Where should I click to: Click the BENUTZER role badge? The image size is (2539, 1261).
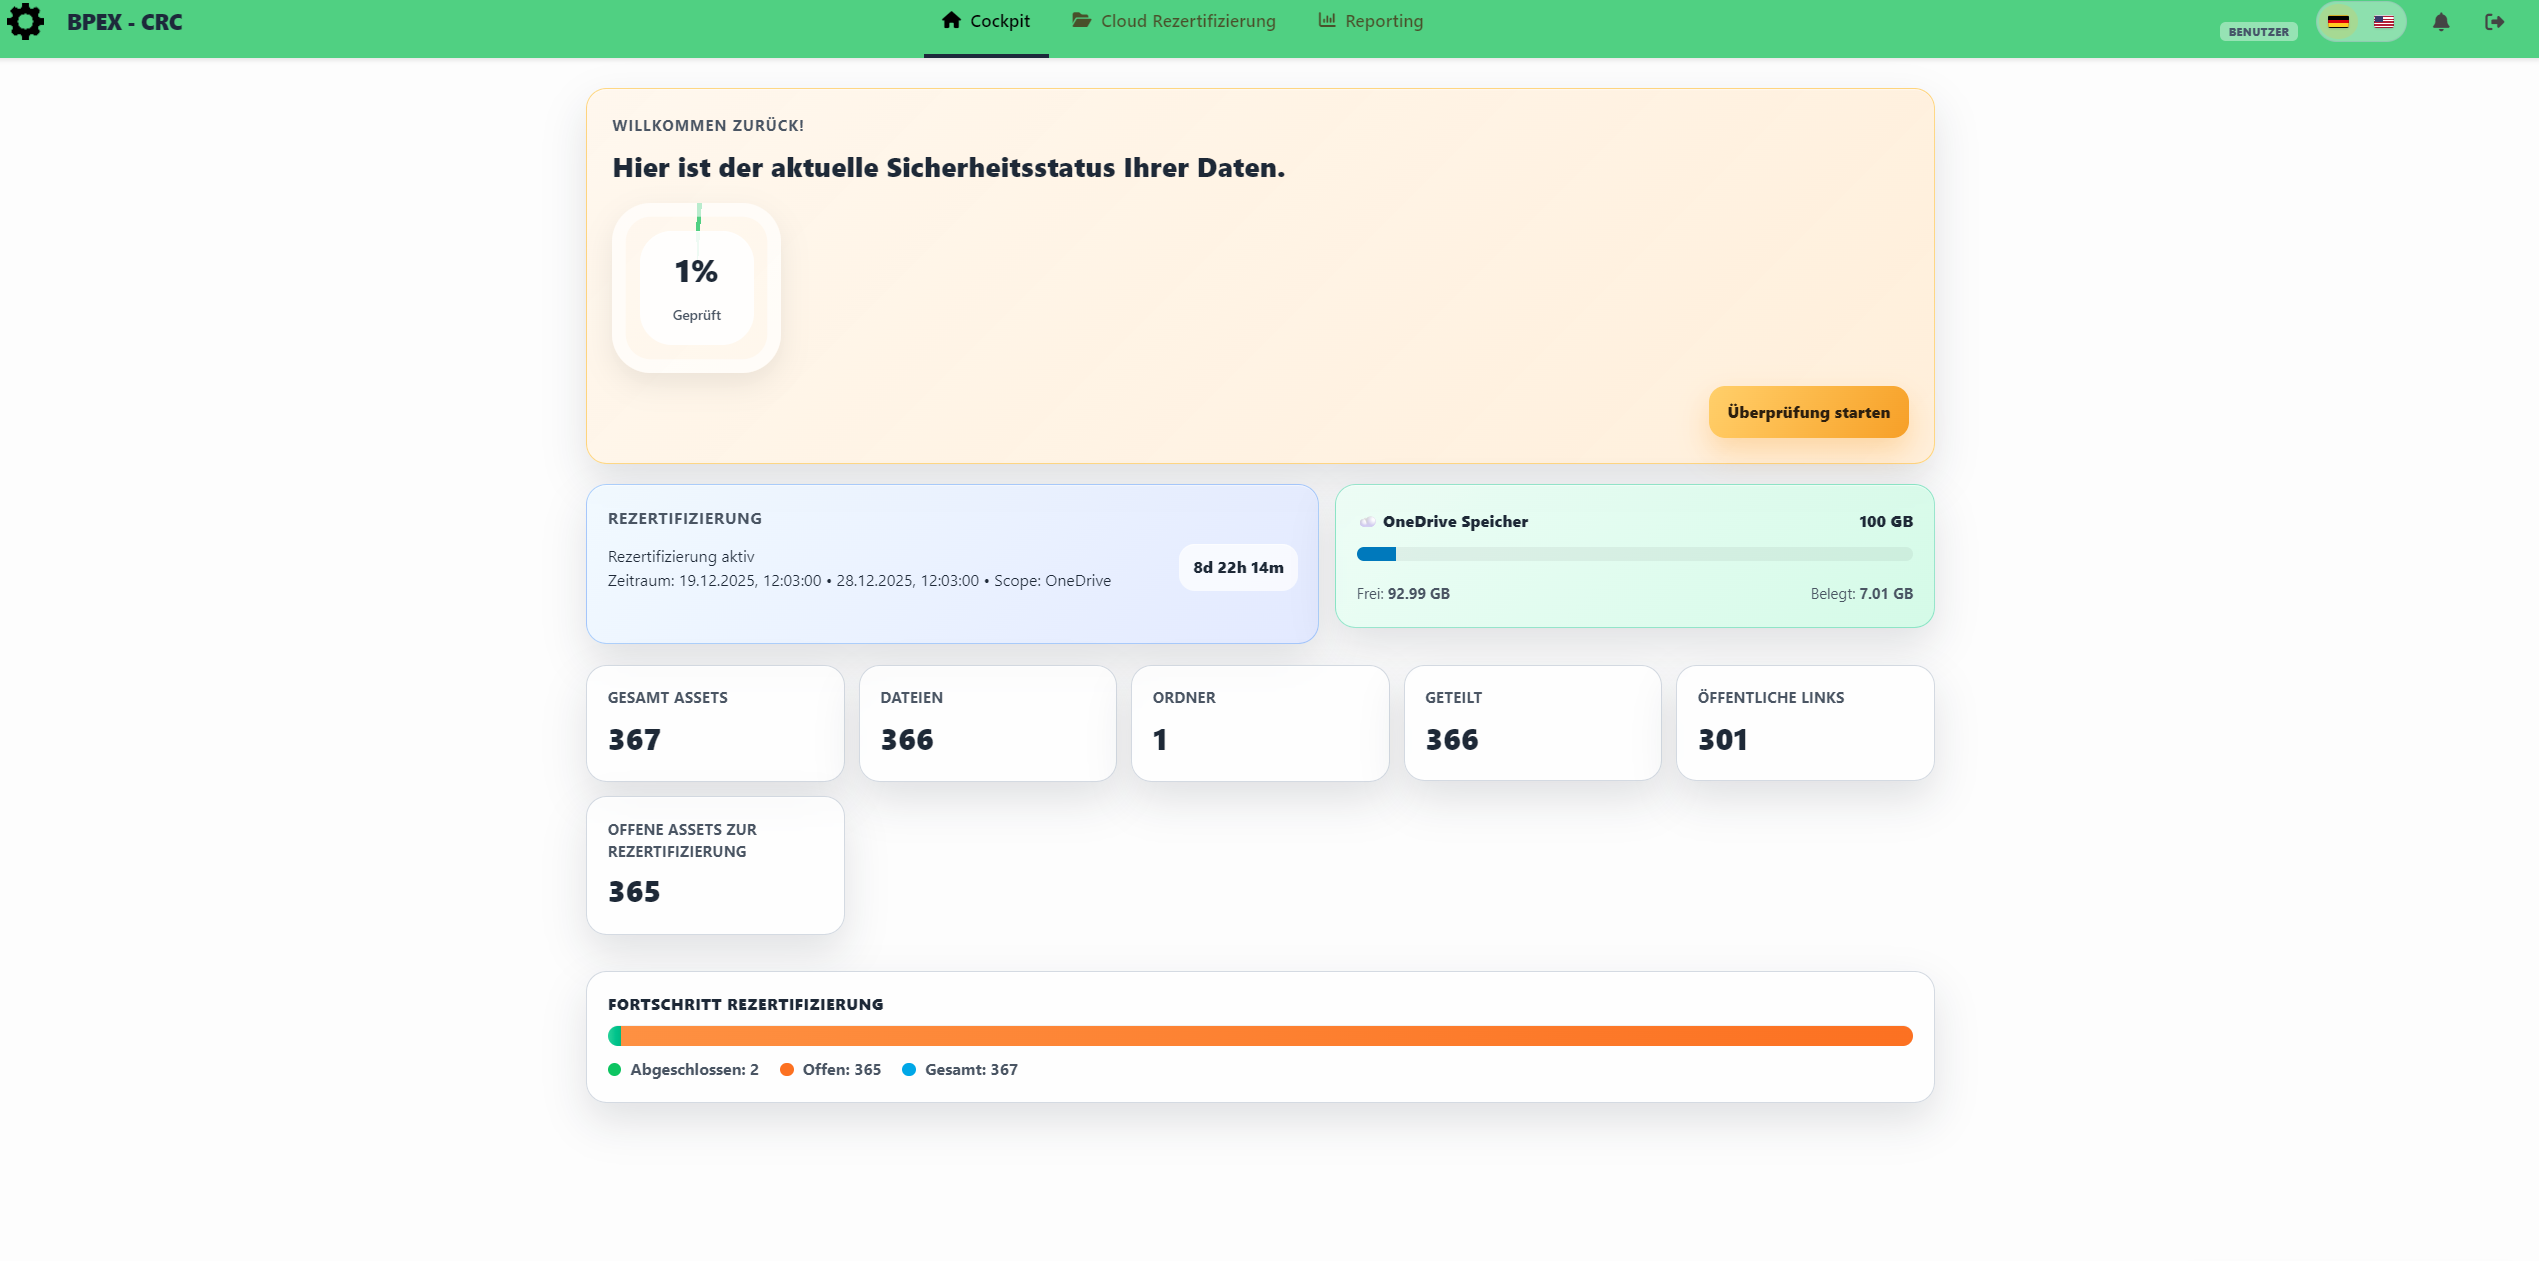pyautogui.click(x=2258, y=32)
